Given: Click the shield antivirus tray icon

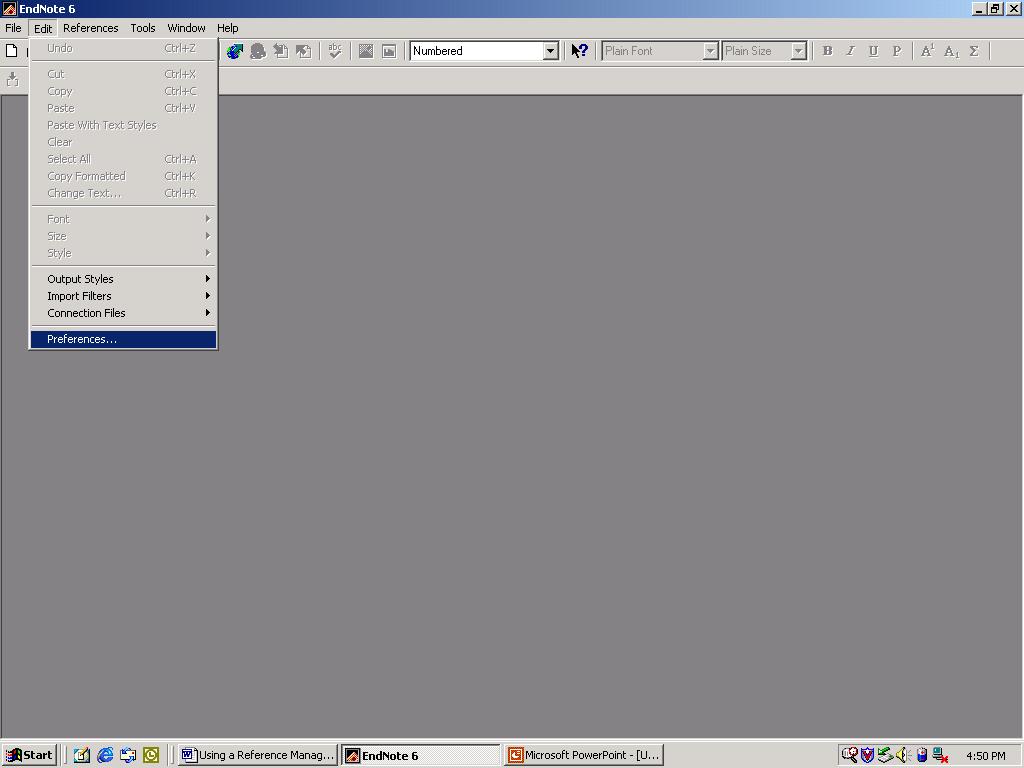Looking at the screenshot, I should [867, 755].
